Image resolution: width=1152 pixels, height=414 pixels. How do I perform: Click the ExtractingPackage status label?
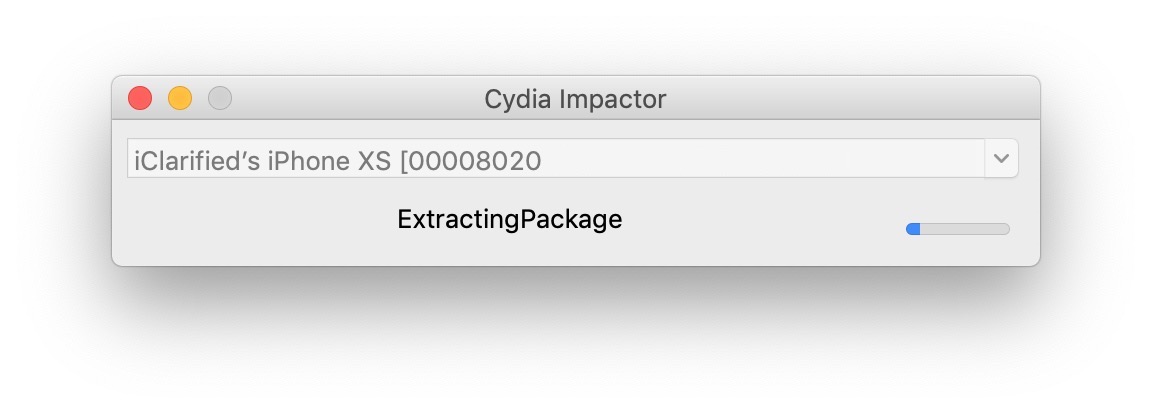pos(509,219)
